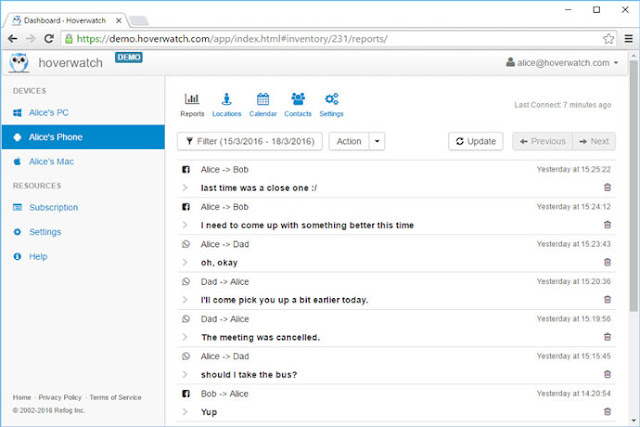Click WhatsApp icon on 15:19:56 message
This screenshot has width=640, height=427.
[x=186, y=319]
